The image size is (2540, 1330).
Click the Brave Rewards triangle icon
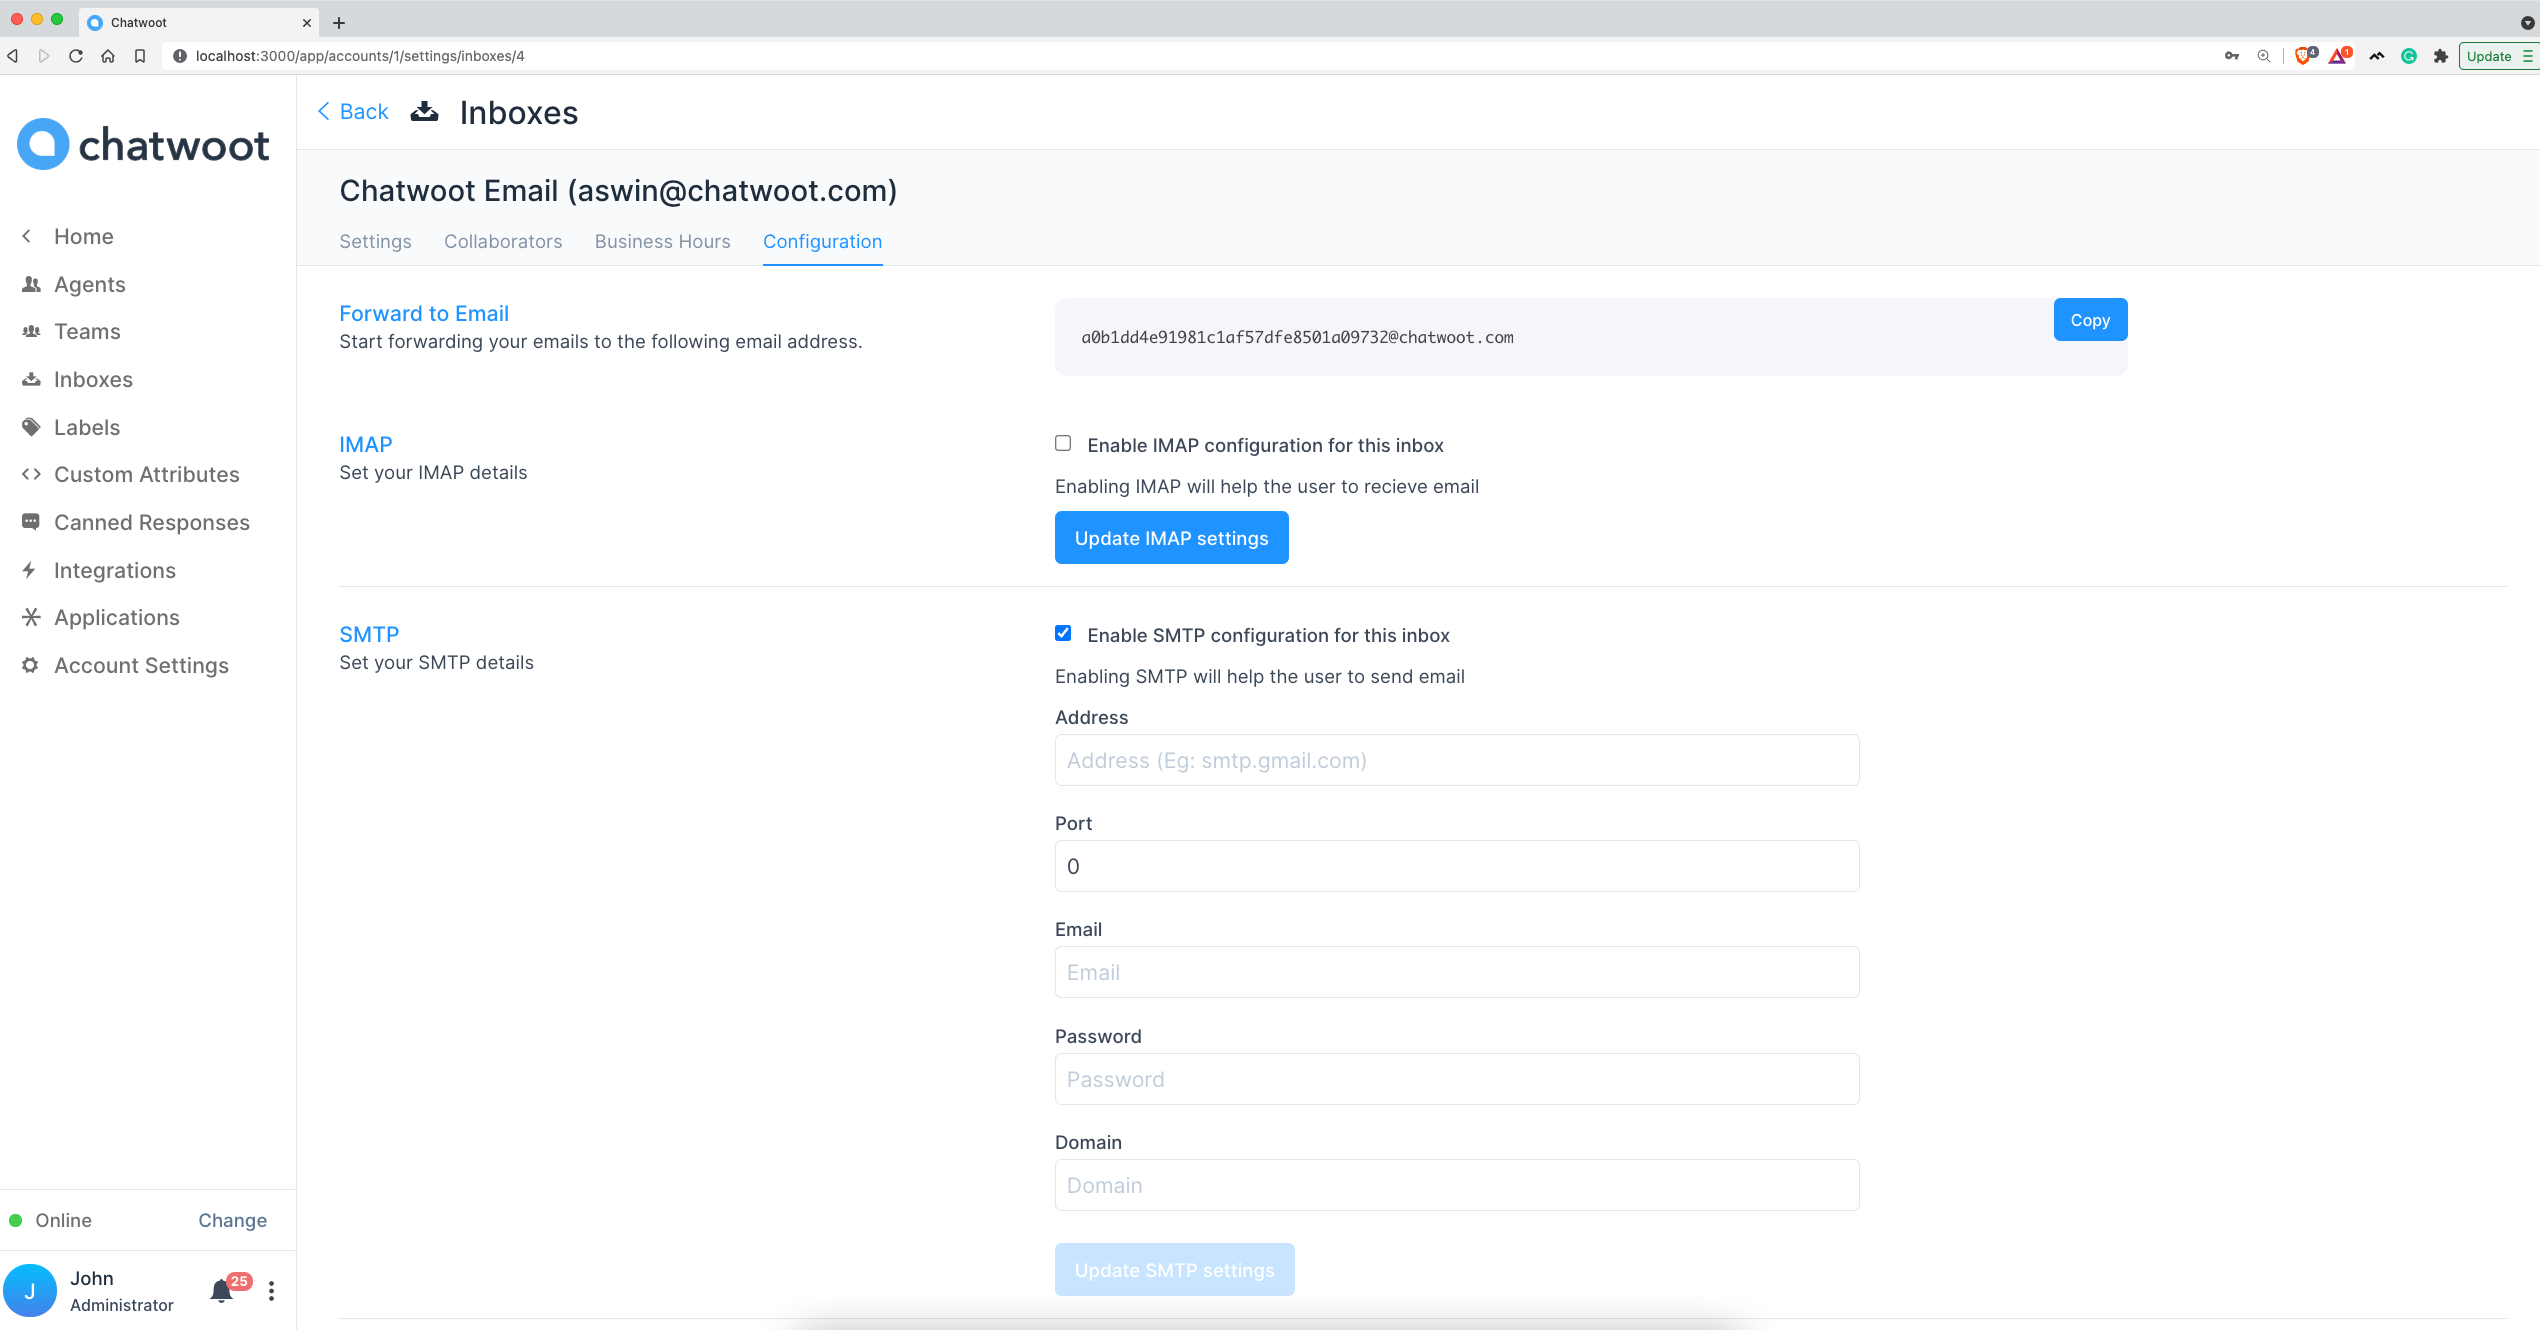(x=2339, y=55)
